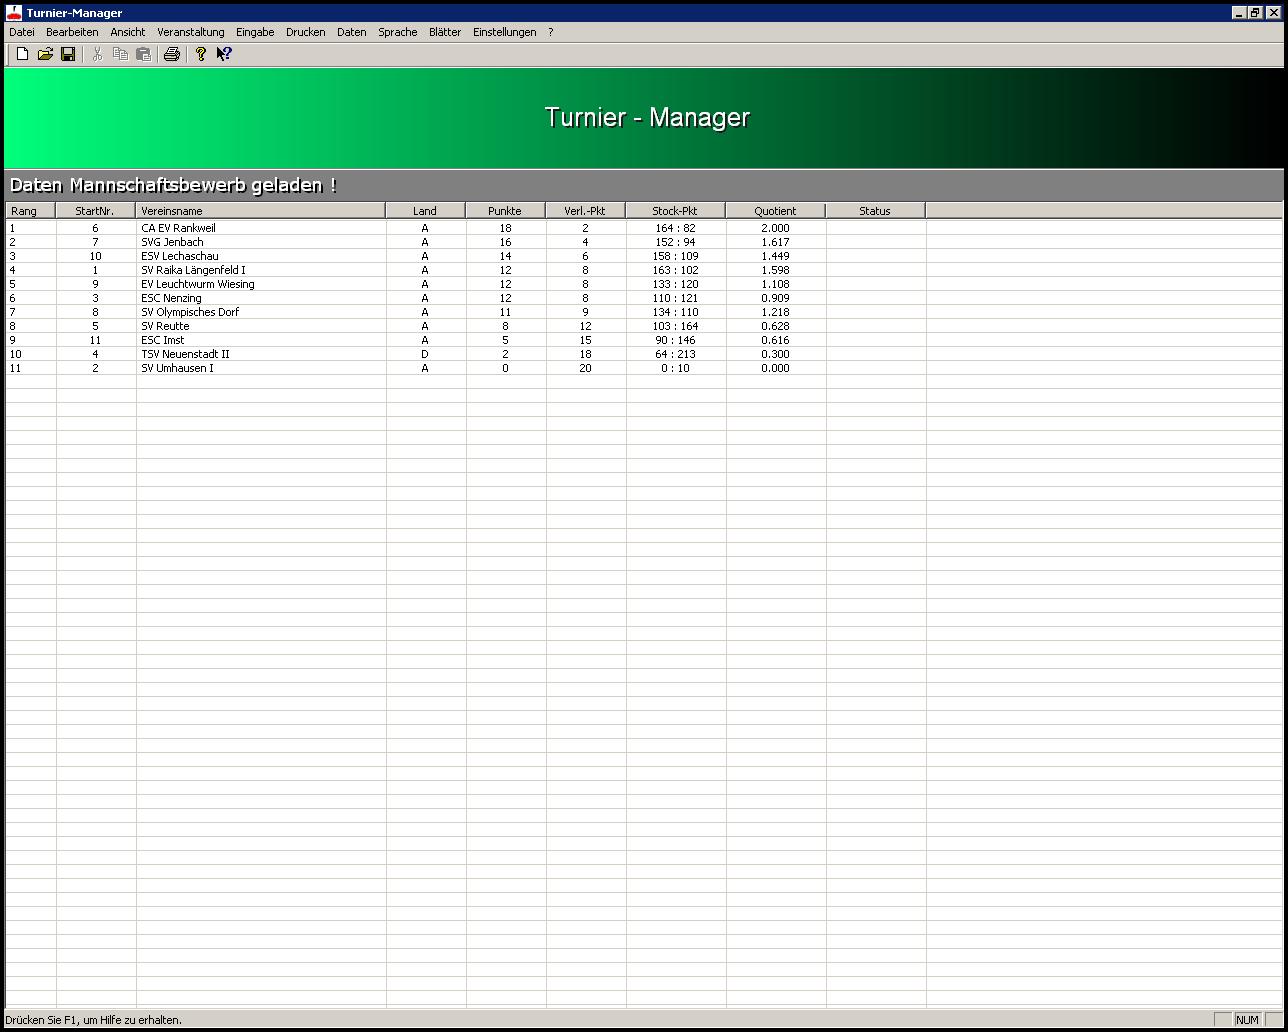1288x1032 pixels.
Task: Click the Verl.-Pkt column header
Action: [585, 211]
